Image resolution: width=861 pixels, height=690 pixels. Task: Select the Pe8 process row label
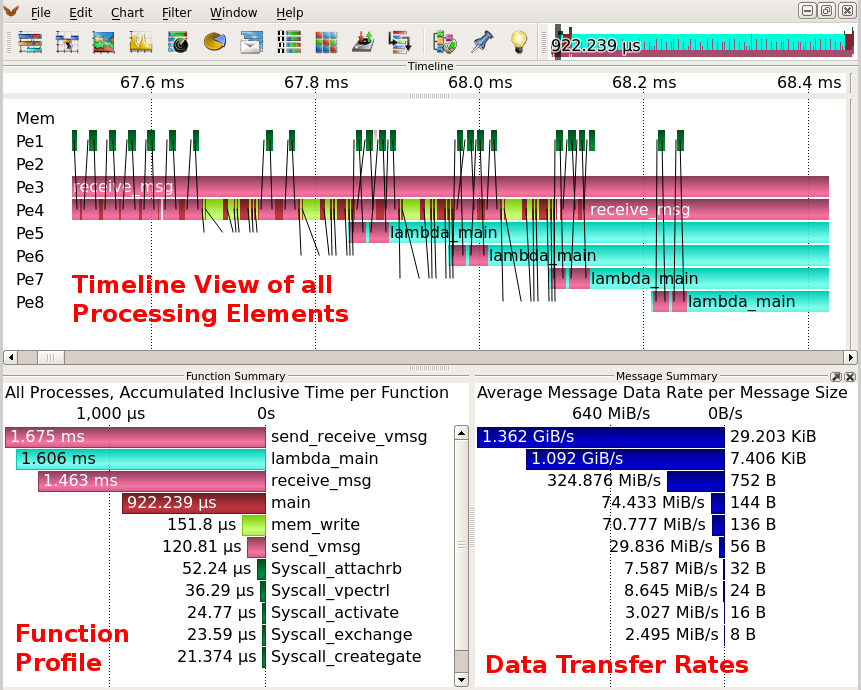[x=30, y=302]
